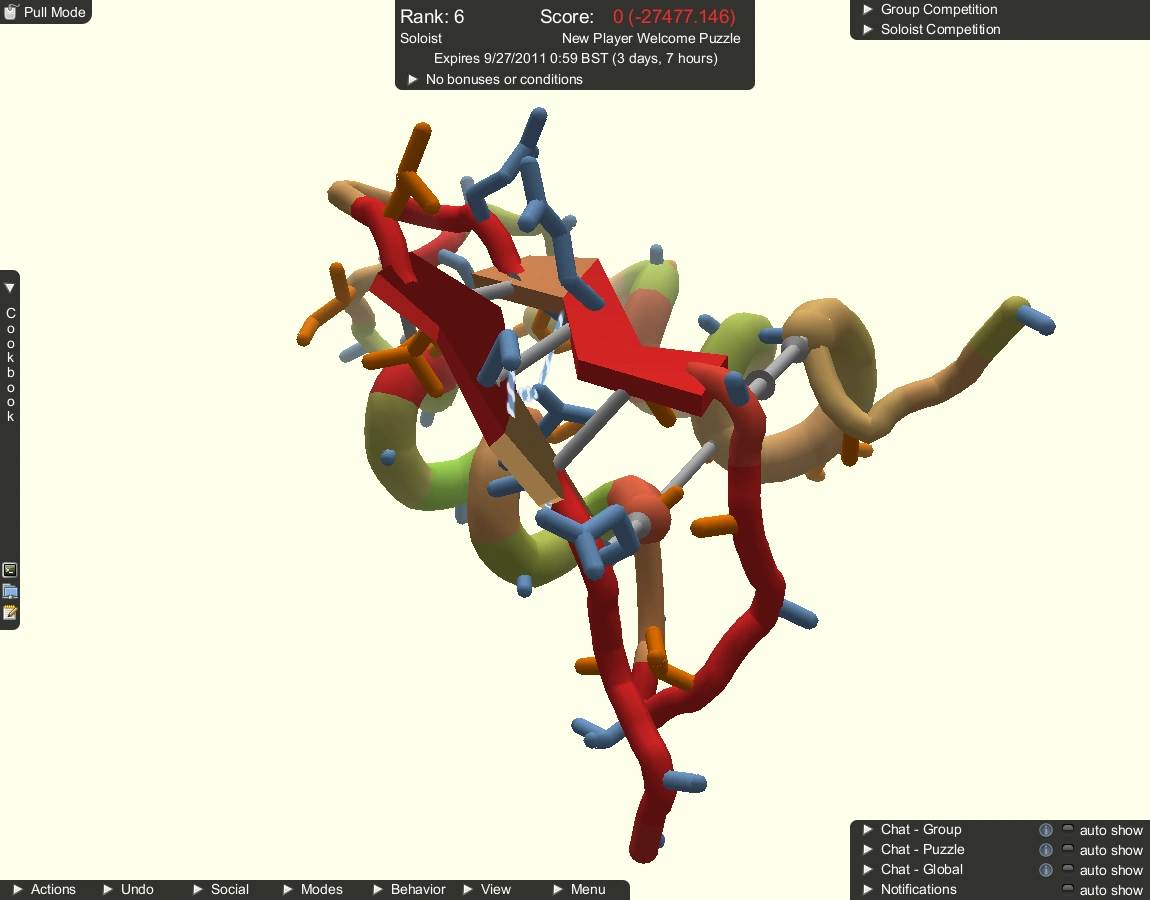The width and height of the screenshot is (1150, 900).
Task: Enable auto show for Chat - Puzzle
Action: [x=1068, y=850]
